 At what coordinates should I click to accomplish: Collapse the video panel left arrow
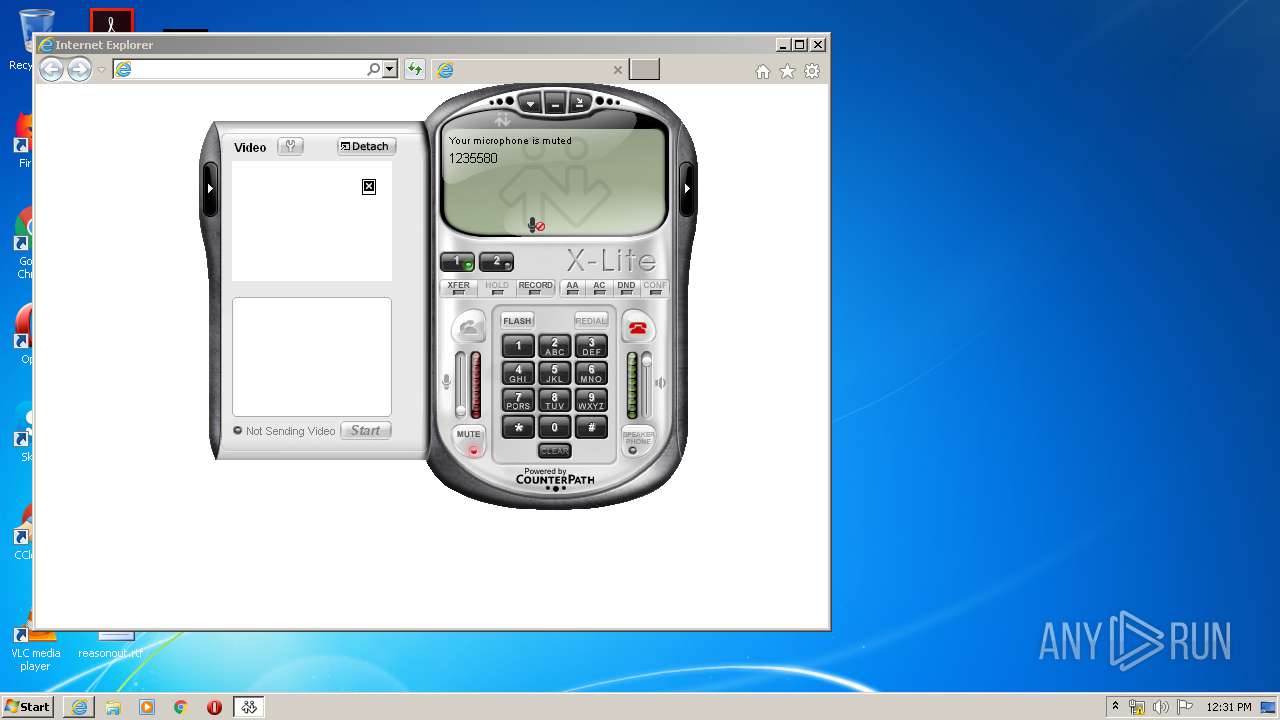tap(209, 188)
